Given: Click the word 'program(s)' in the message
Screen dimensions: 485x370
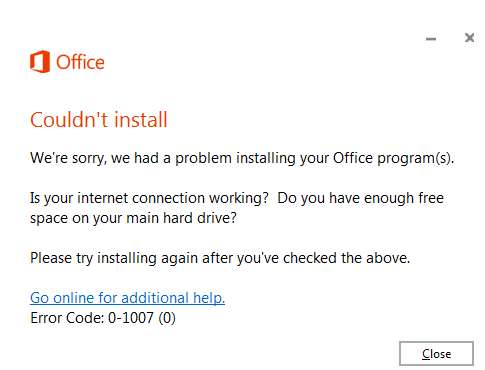Looking at the screenshot, I should point(415,158).
